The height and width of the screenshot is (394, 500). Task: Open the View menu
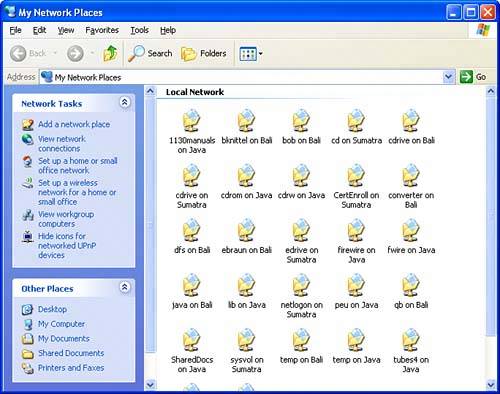coord(66,30)
